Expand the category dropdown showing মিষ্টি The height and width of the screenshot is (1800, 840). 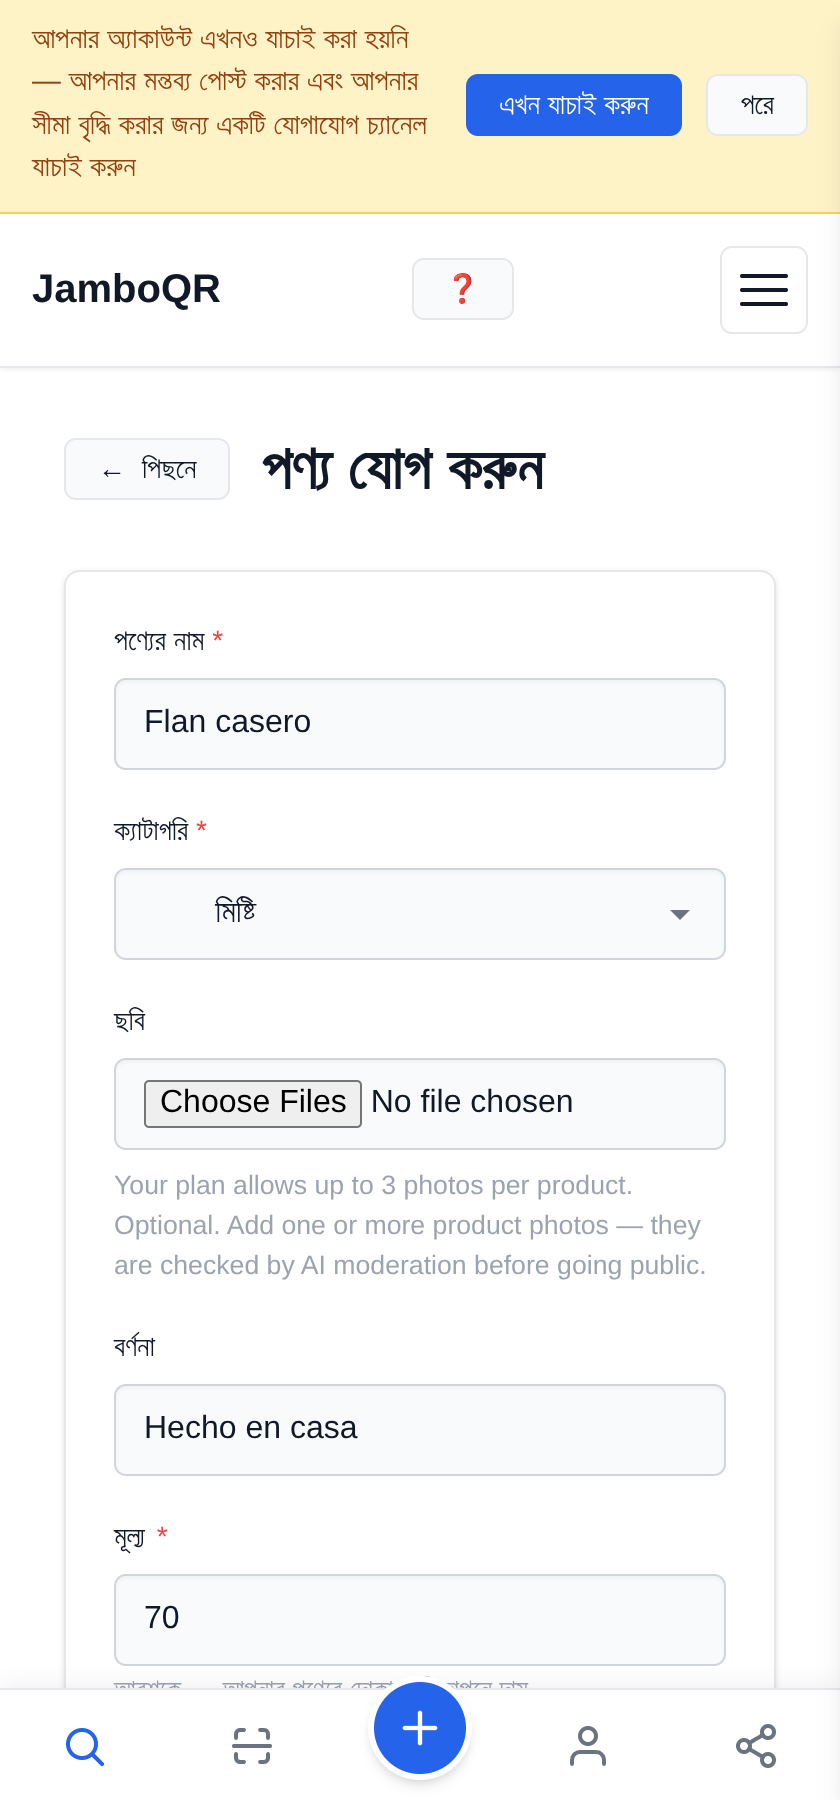click(420, 914)
